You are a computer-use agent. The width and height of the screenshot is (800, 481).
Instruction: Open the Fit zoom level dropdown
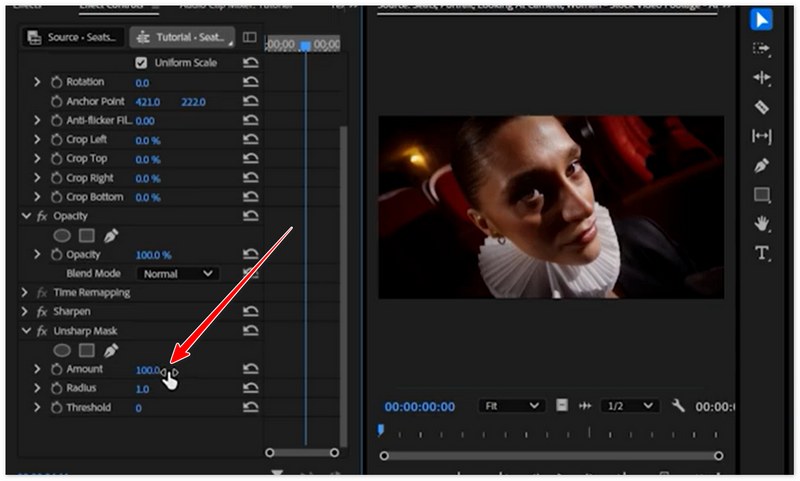tap(510, 406)
